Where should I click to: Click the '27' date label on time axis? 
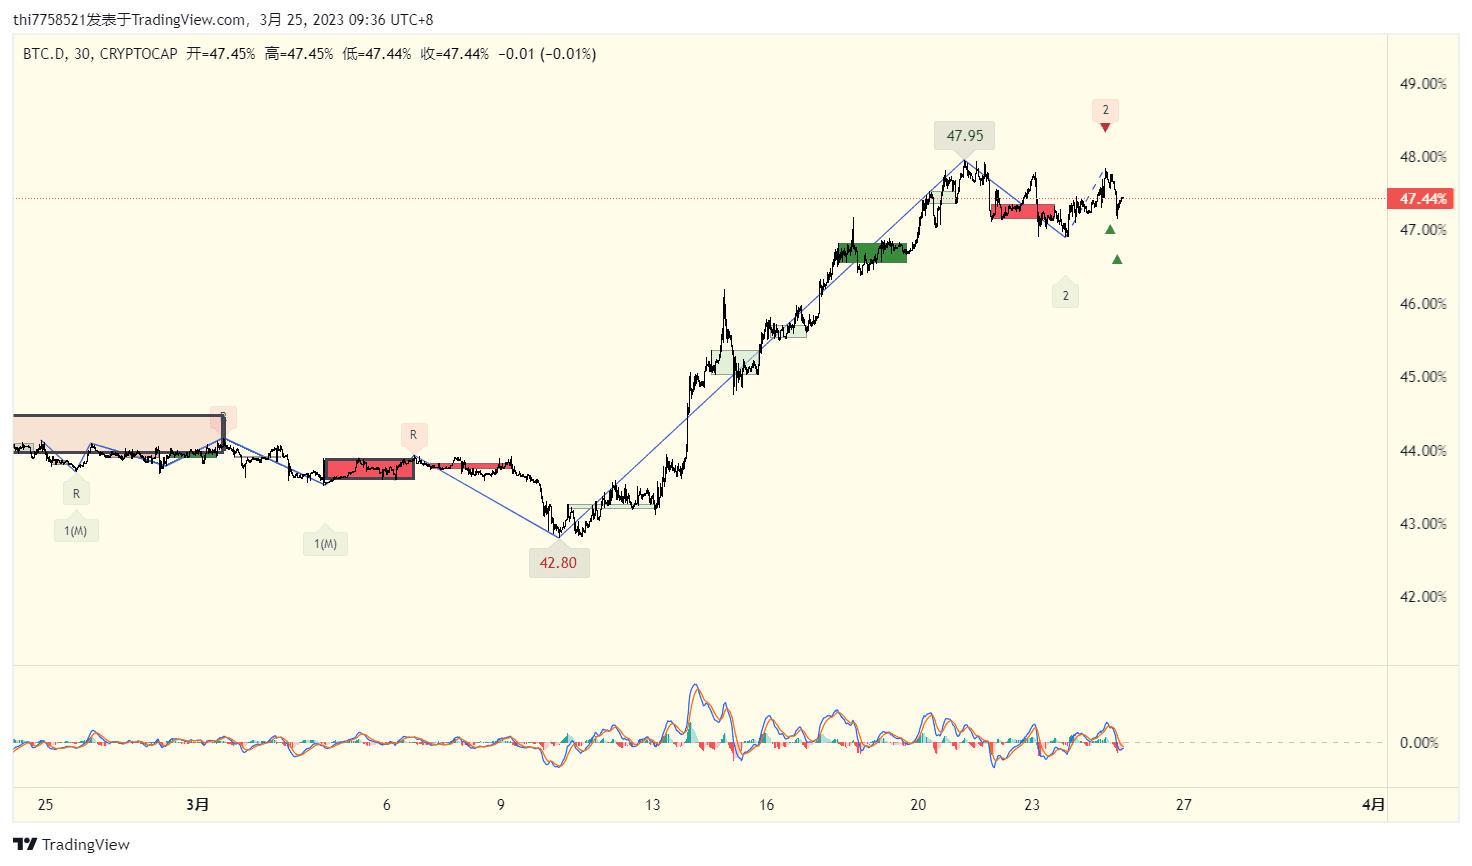click(x=1183, y=805)
